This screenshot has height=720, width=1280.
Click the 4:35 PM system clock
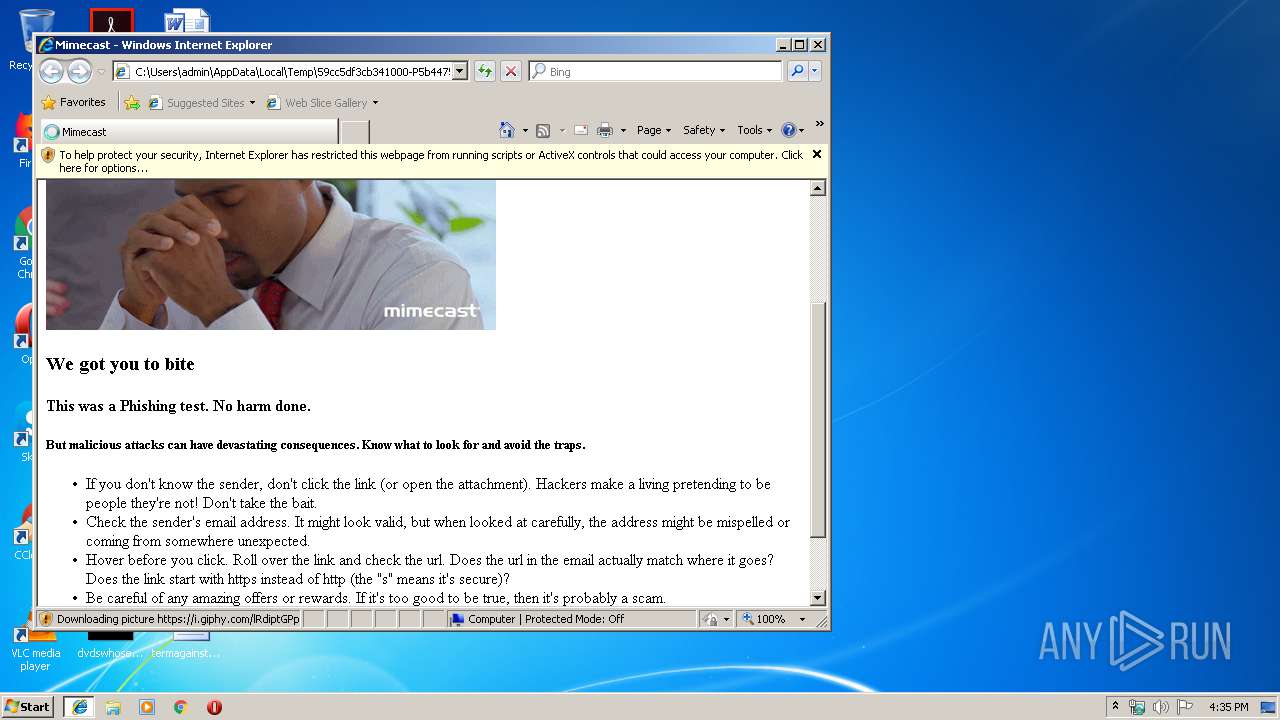coord(1229,707)
